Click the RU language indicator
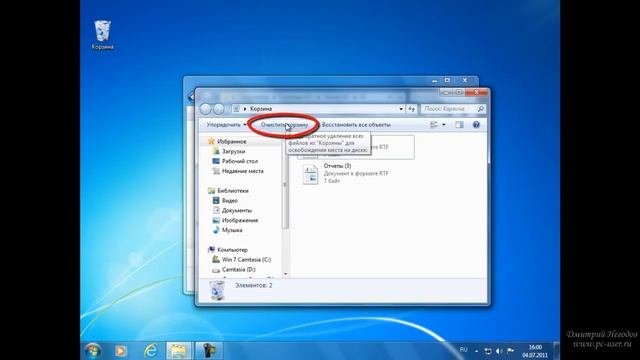The width and height of the screenshot is (640, 360). click(x=463, y=350)
